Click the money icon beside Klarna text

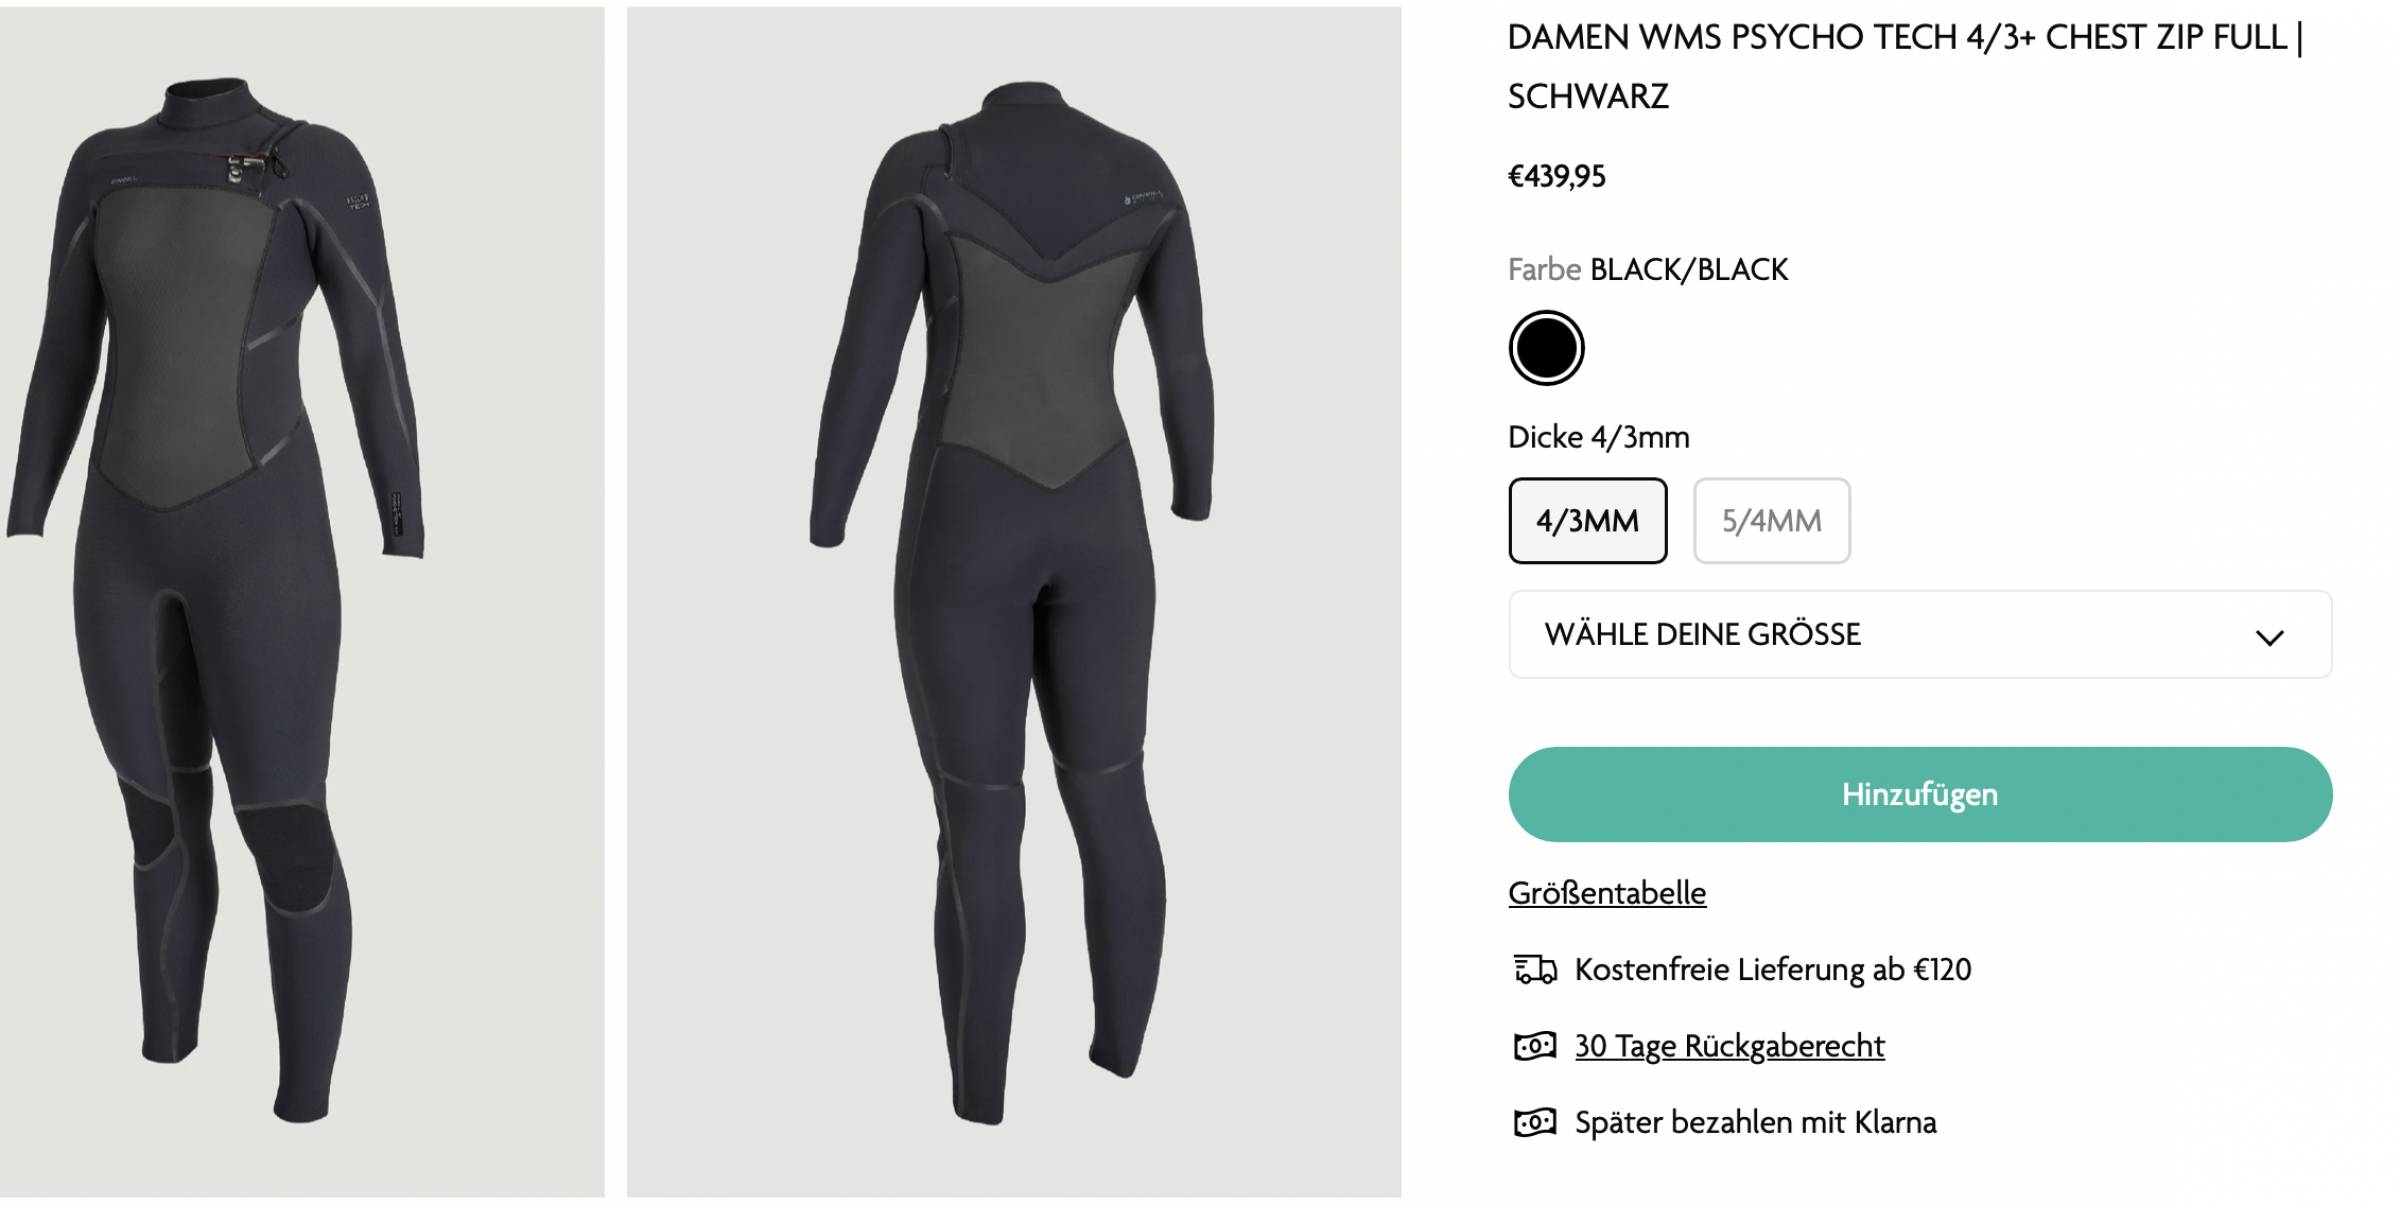[1535, 1122]
